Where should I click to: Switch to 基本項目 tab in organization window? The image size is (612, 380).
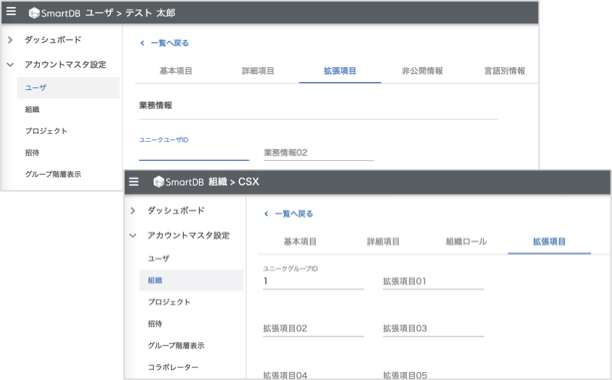[300, 242]
